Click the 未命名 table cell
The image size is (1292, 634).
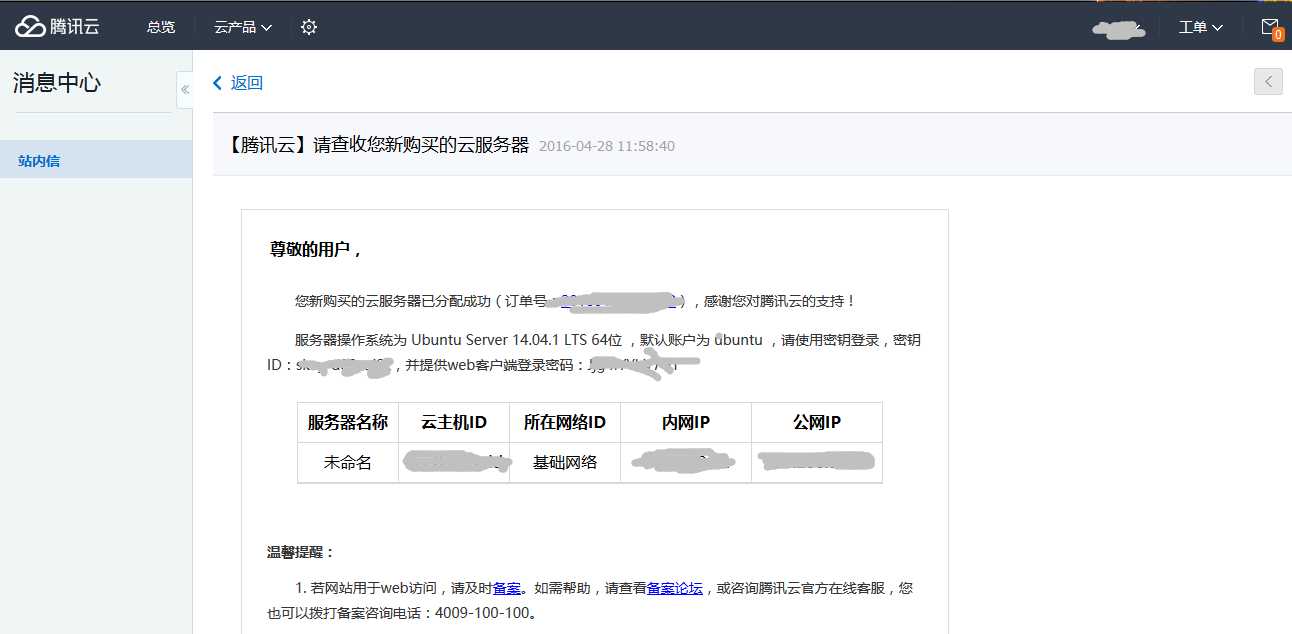348,462
